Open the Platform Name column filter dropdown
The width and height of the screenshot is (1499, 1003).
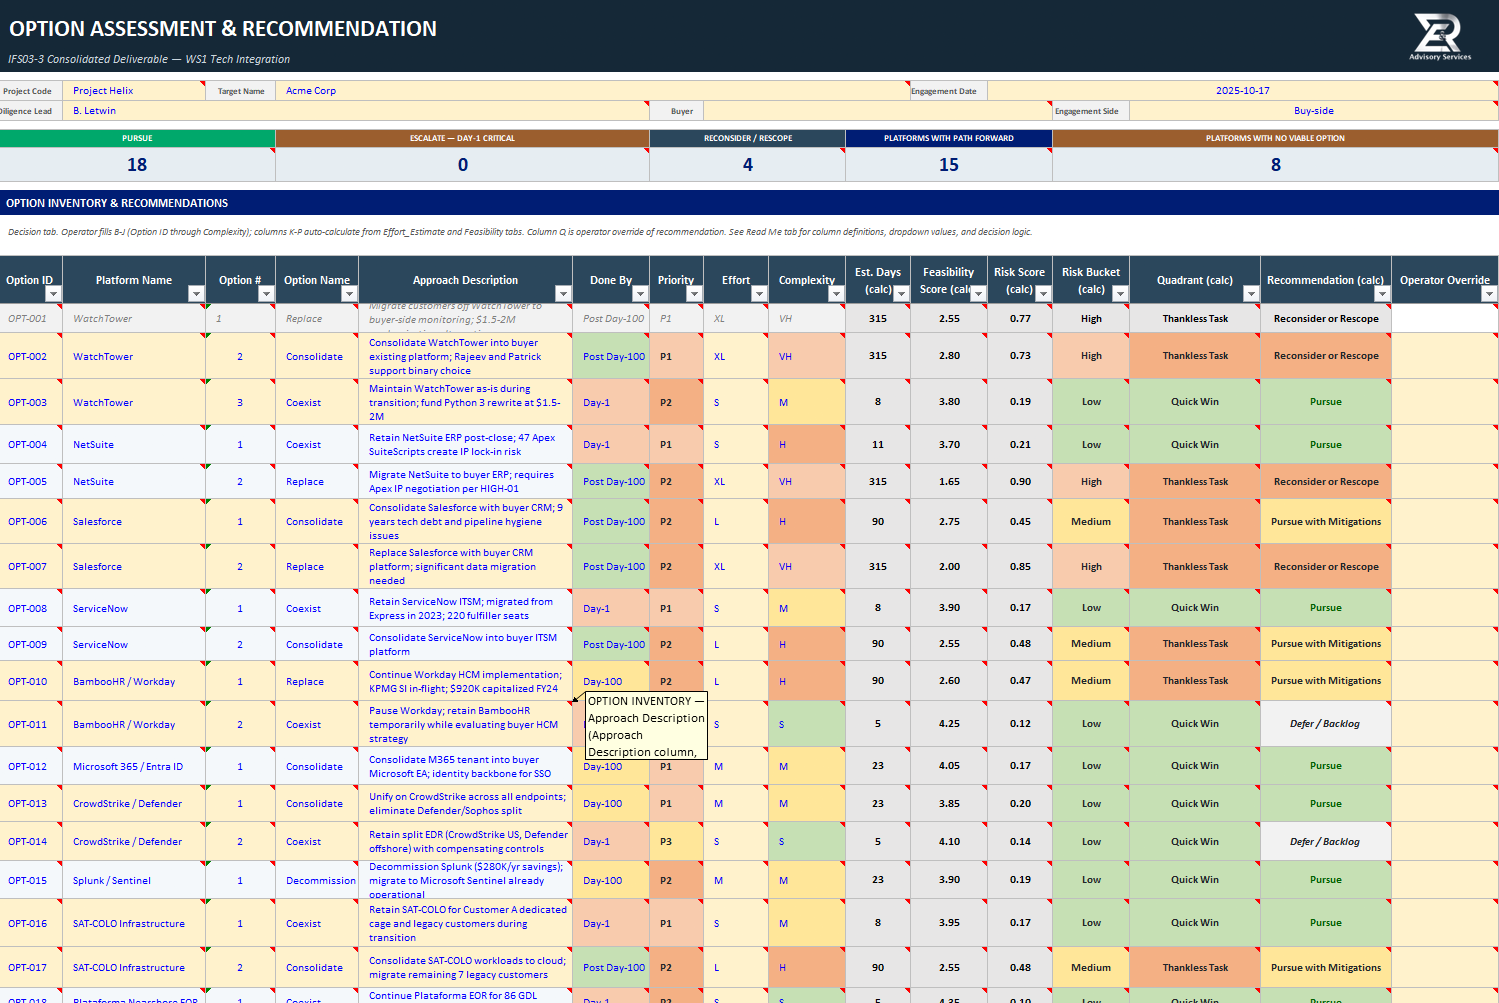[x=196, y=294]
